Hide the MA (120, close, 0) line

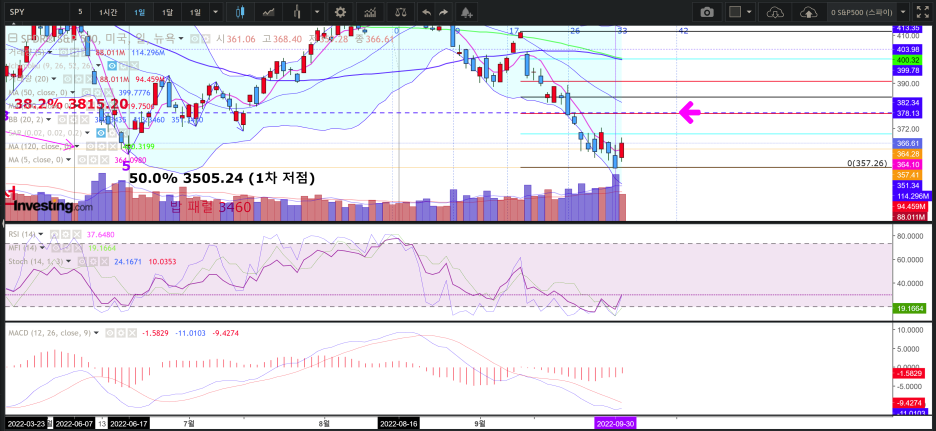coord(91,146)
